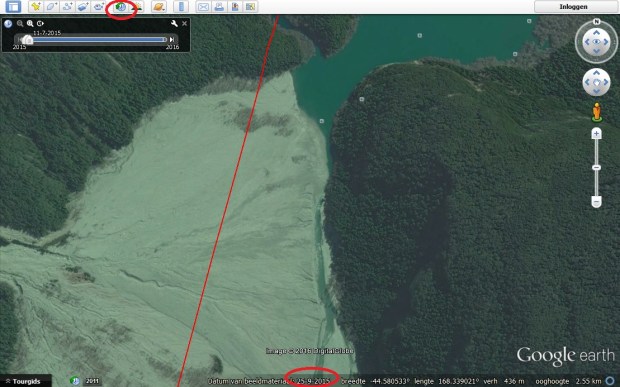Toggle historical imagery clock in toolbar
This screenshot has width=620, height=387.
pyautogui.click(x=121, y=7)
